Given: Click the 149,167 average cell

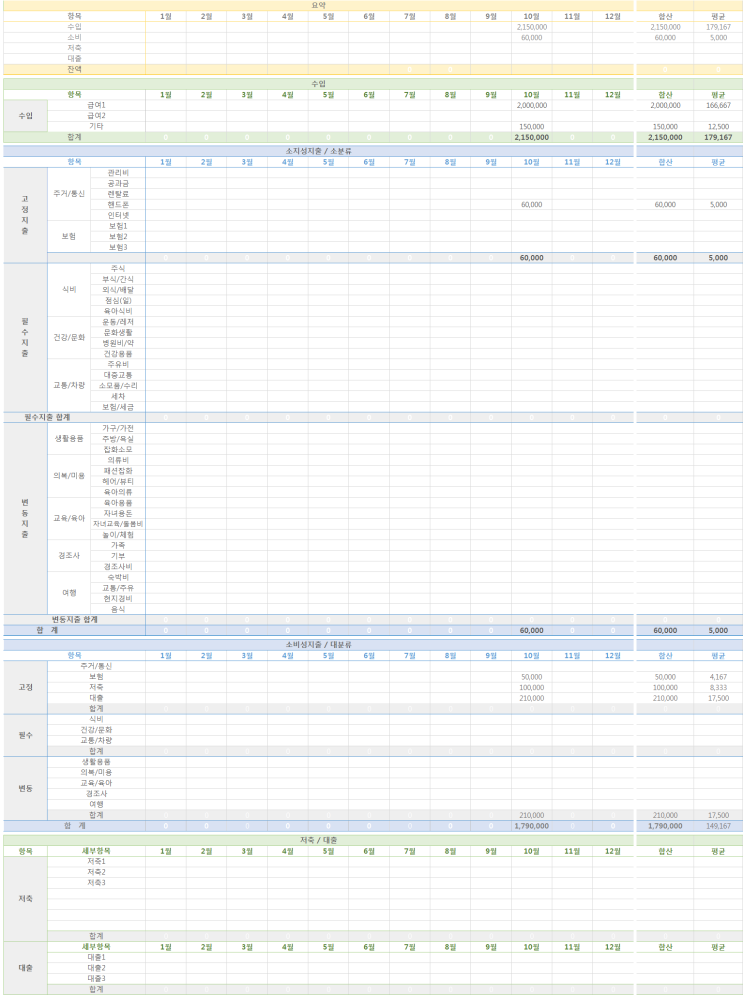Looking at the screenshot, I should click(718, 826).
